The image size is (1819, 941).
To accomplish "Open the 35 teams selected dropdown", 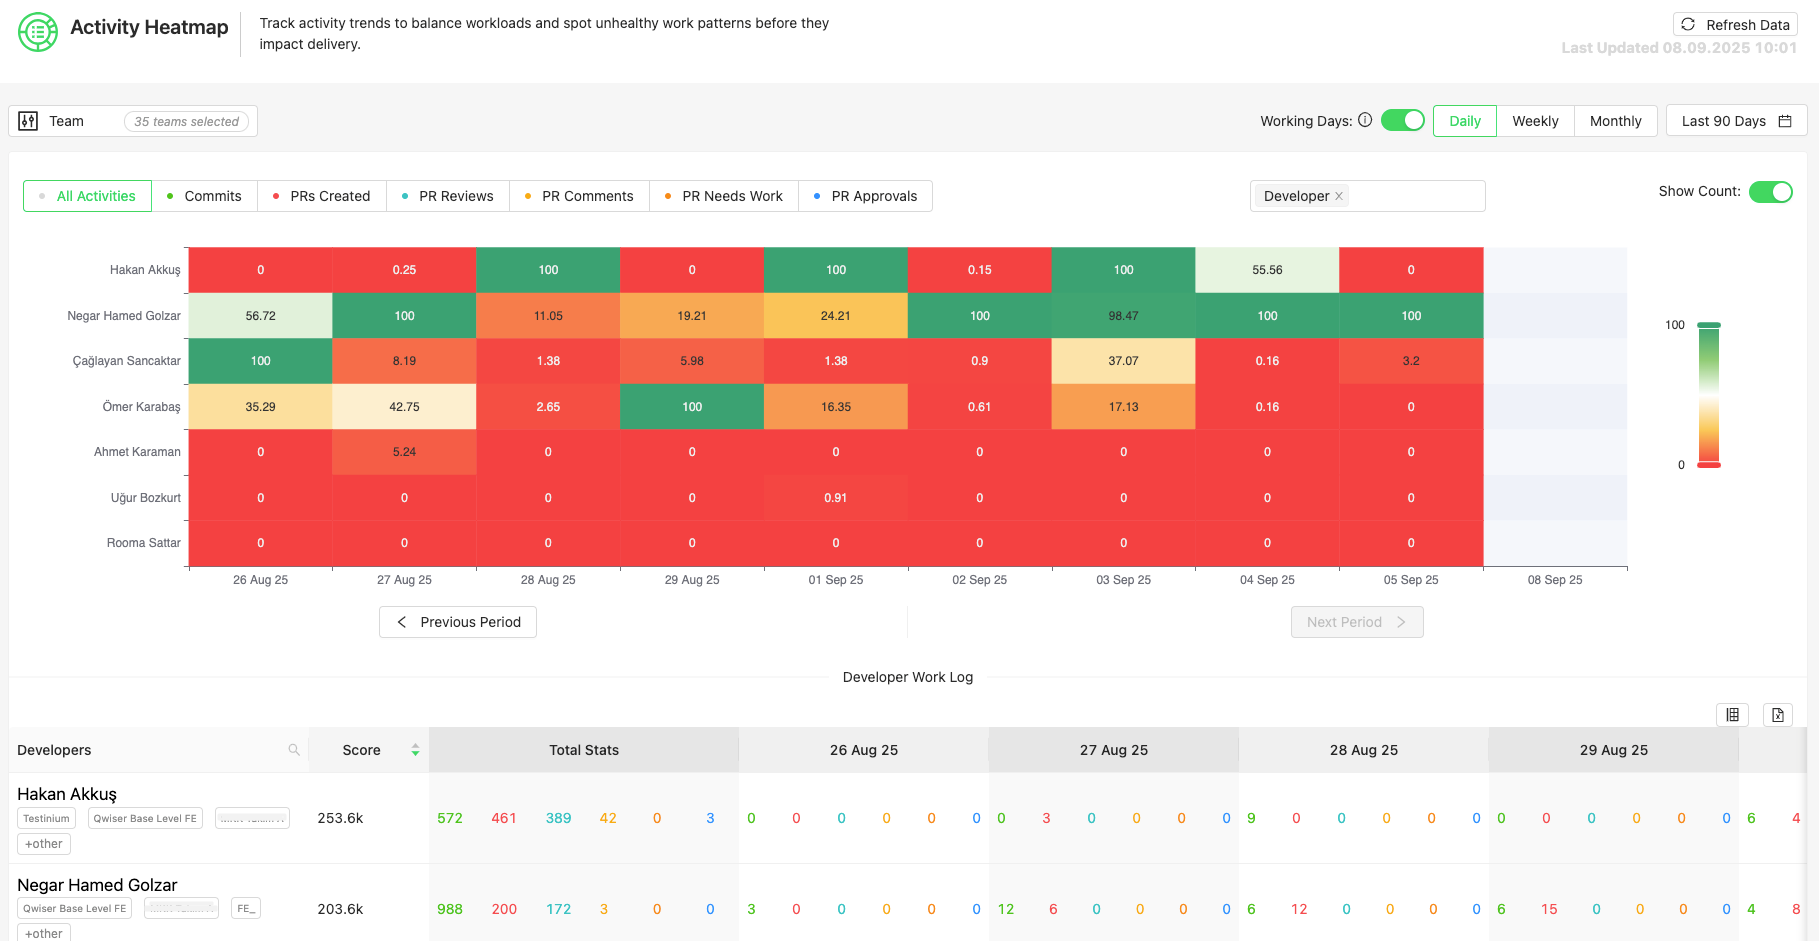I will pos(187,121).
